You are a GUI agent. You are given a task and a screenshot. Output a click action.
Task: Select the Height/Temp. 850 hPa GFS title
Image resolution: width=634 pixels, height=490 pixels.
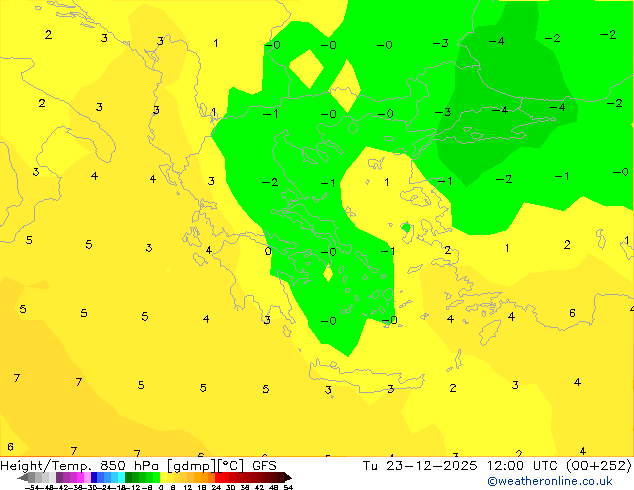click(138, 466)
